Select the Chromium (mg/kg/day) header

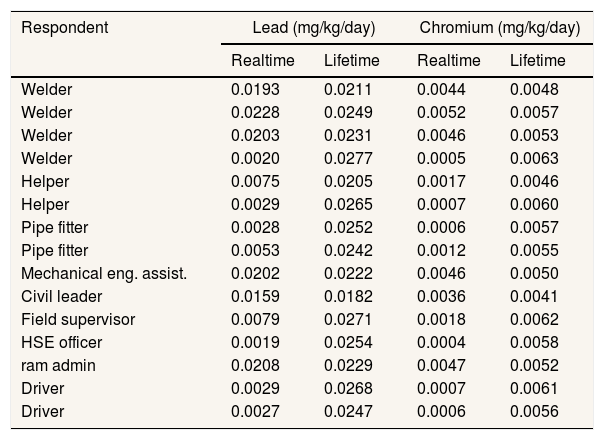pos(499,28)
